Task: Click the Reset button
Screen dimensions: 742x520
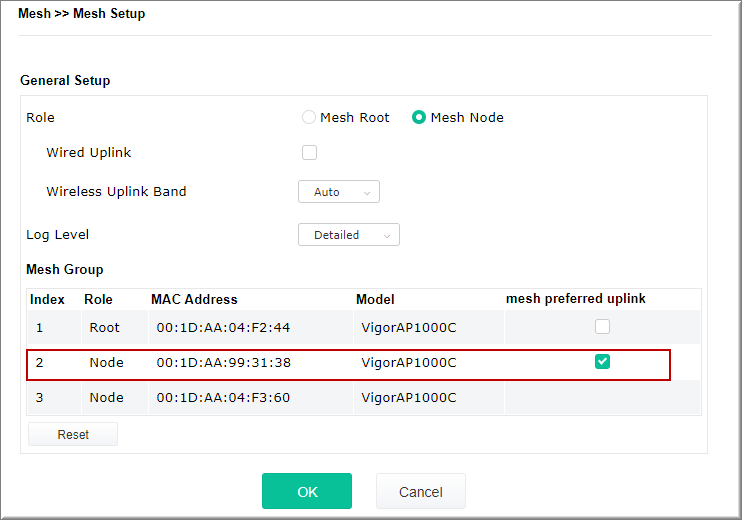Action: (73, 434)
